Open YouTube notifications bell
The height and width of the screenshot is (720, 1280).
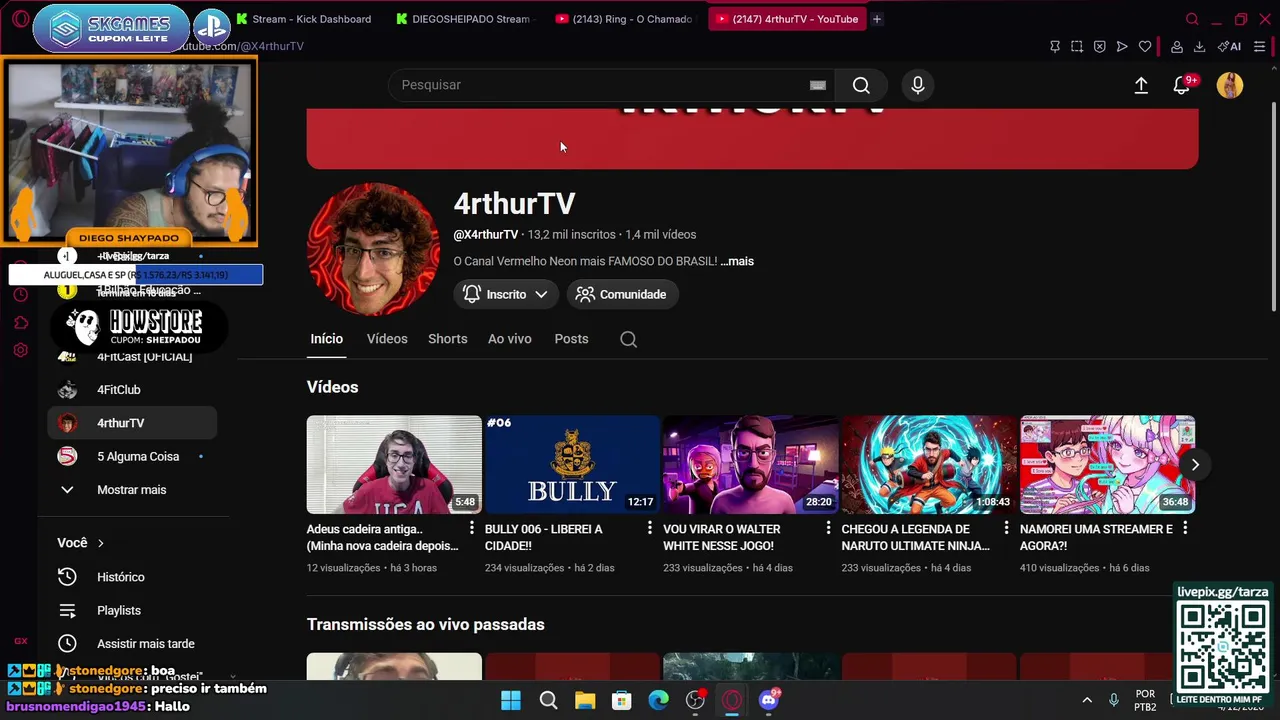[1182, 85]
